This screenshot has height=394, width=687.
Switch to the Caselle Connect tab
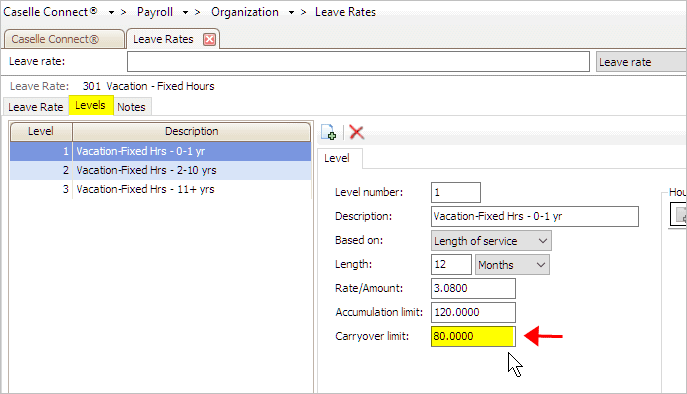(x=64, y=39)
